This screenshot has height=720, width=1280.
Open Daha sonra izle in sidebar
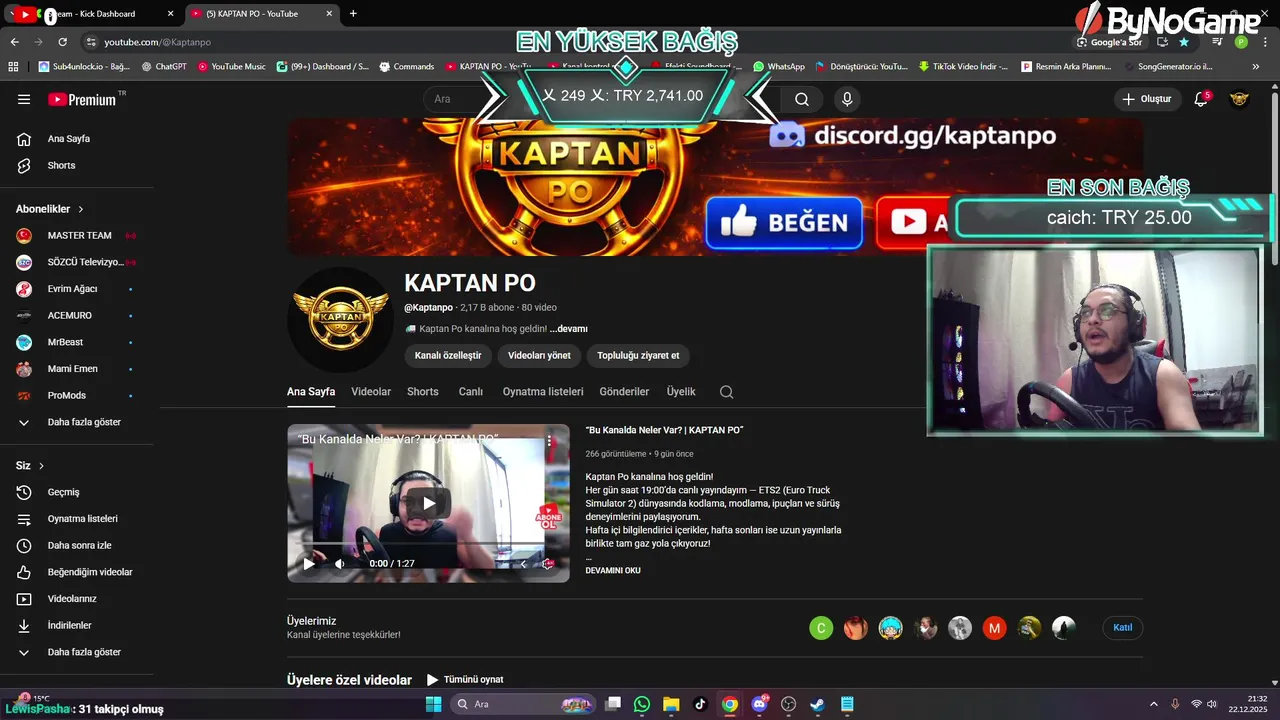77,545
